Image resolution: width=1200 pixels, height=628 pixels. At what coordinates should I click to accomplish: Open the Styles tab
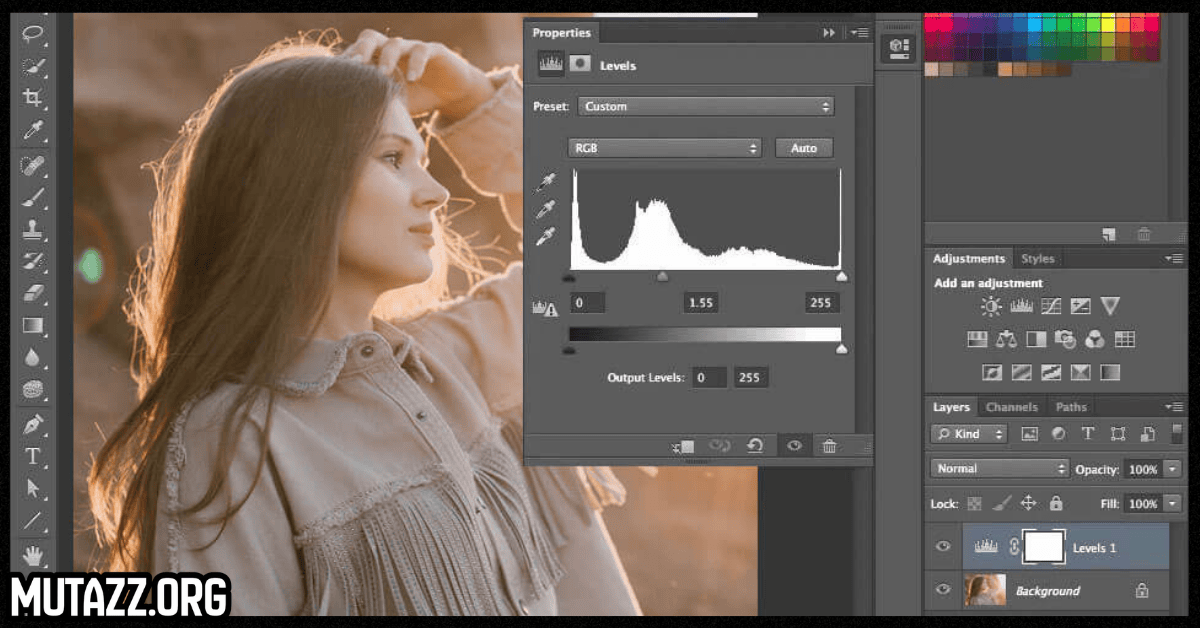(x=1037, y=258)
